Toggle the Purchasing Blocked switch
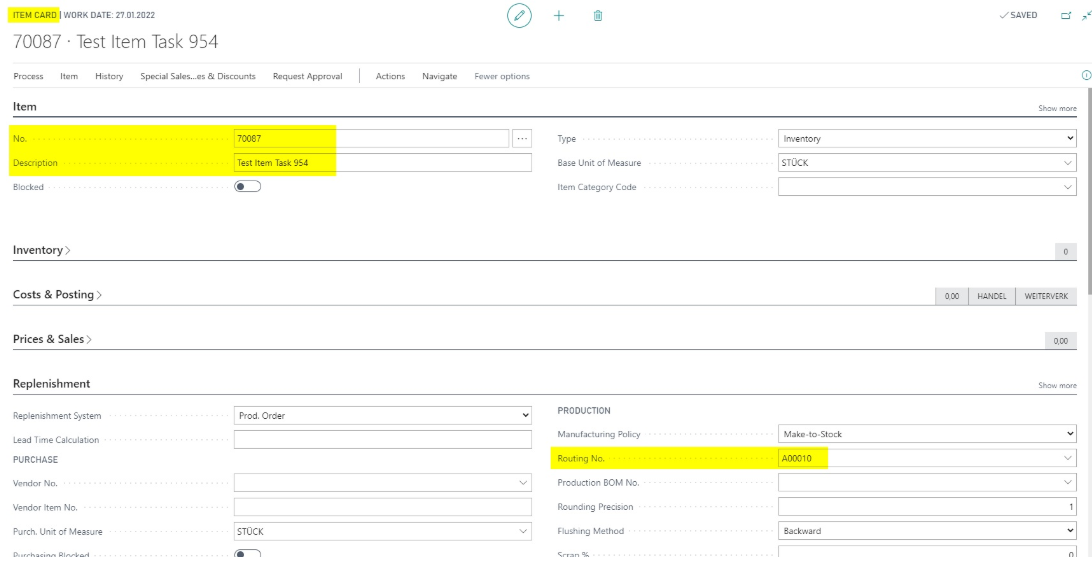 (x=247, y=554)
